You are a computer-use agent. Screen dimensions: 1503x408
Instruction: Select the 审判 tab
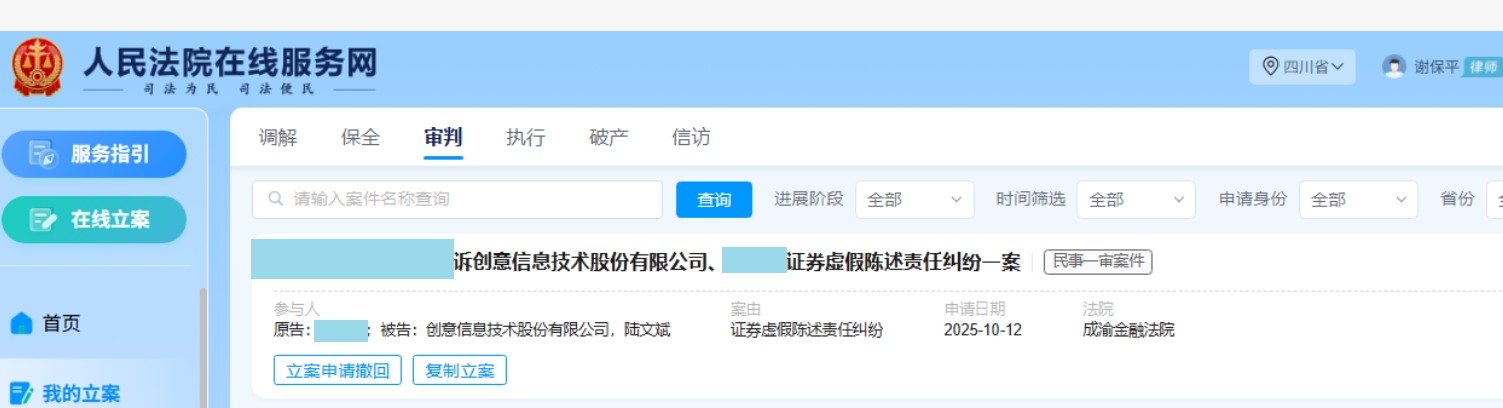click(443, 138)
